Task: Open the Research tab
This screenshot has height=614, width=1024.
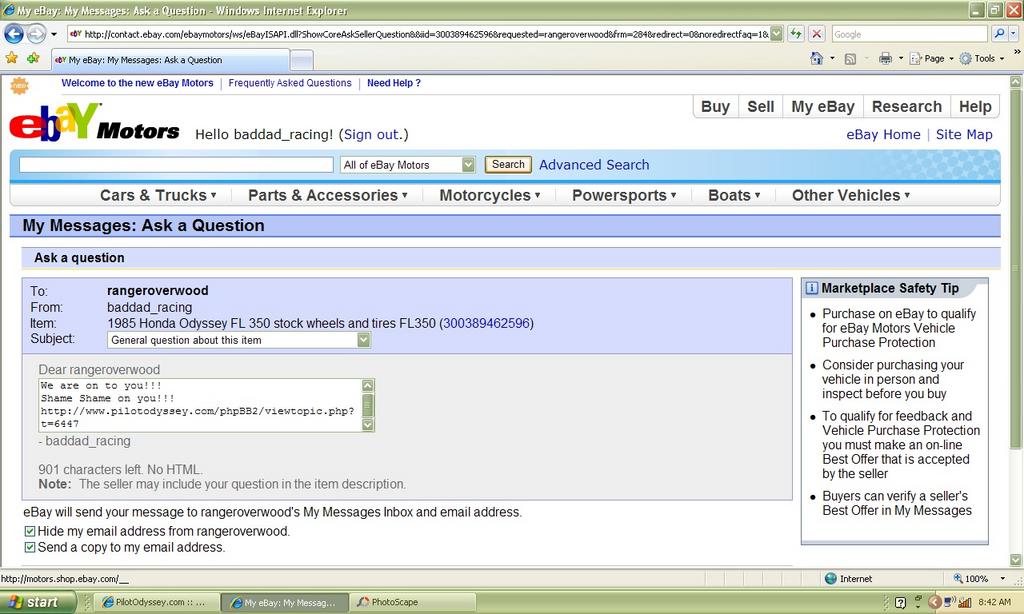Action: [906, 106]
